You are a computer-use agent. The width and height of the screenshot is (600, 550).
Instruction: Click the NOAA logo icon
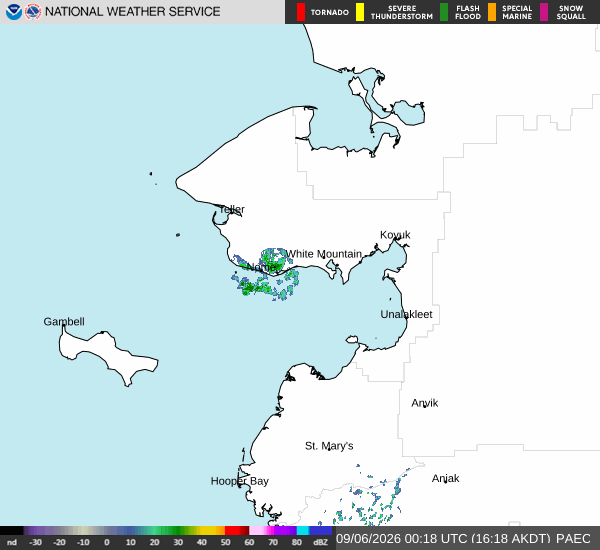13,12
